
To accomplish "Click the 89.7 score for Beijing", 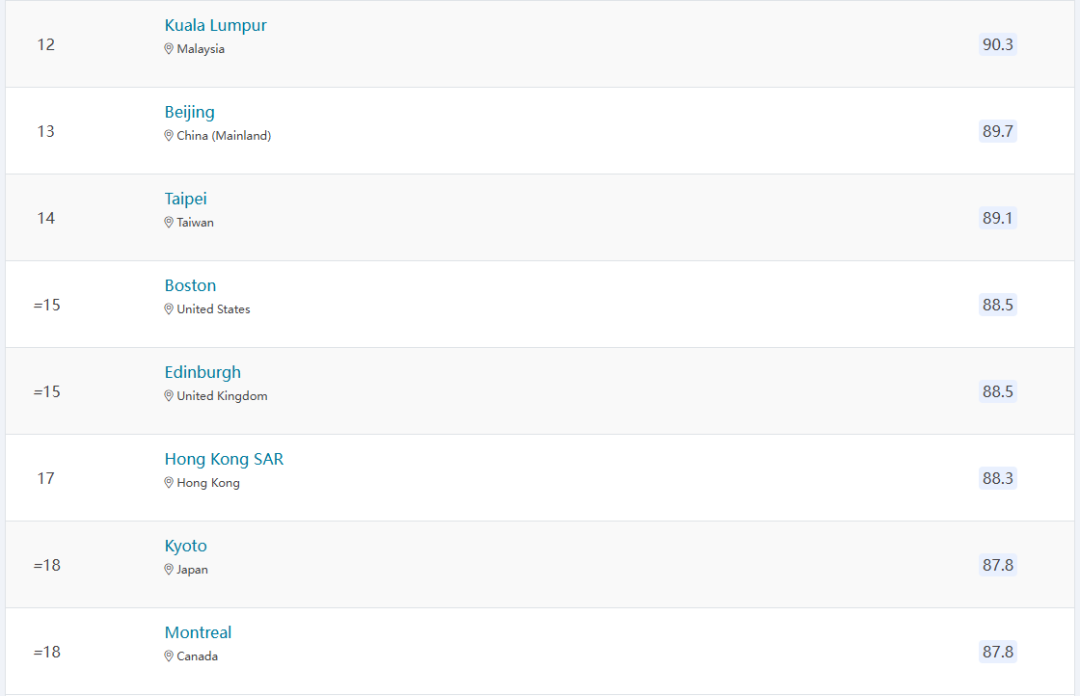I will 997,132.
